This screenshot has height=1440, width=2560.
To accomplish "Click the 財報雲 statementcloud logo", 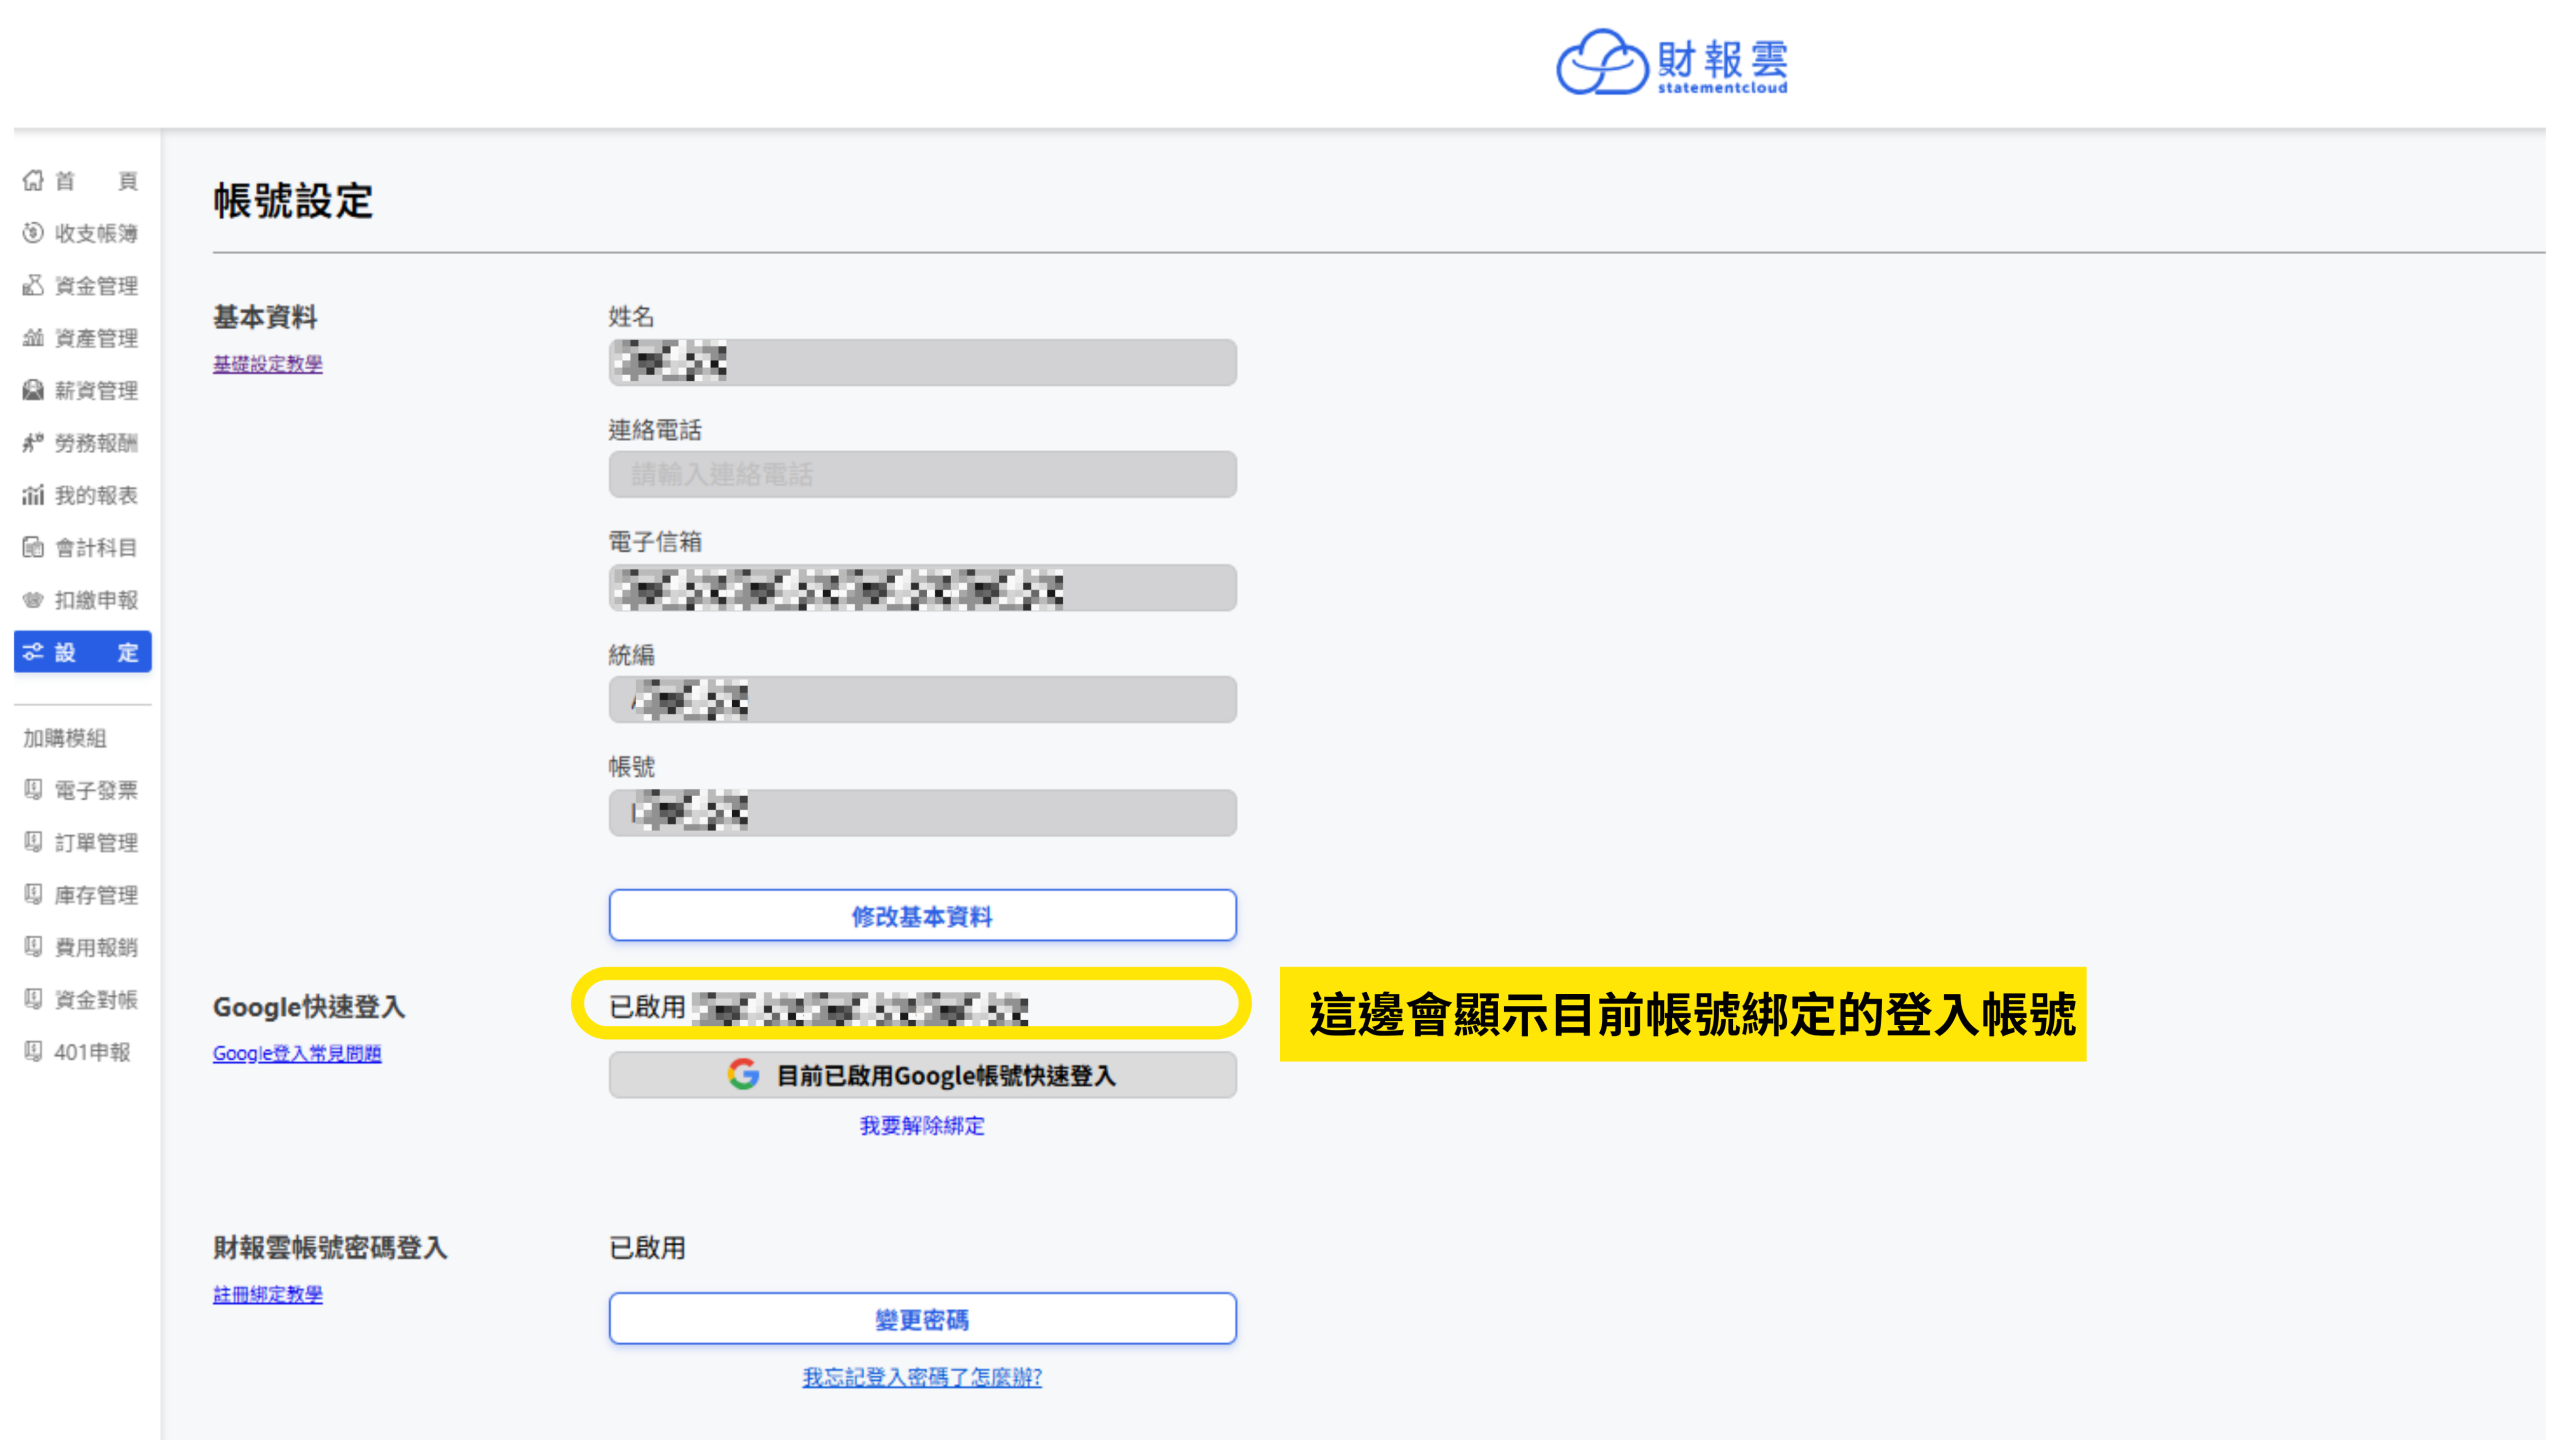I will coord(1672,63).
